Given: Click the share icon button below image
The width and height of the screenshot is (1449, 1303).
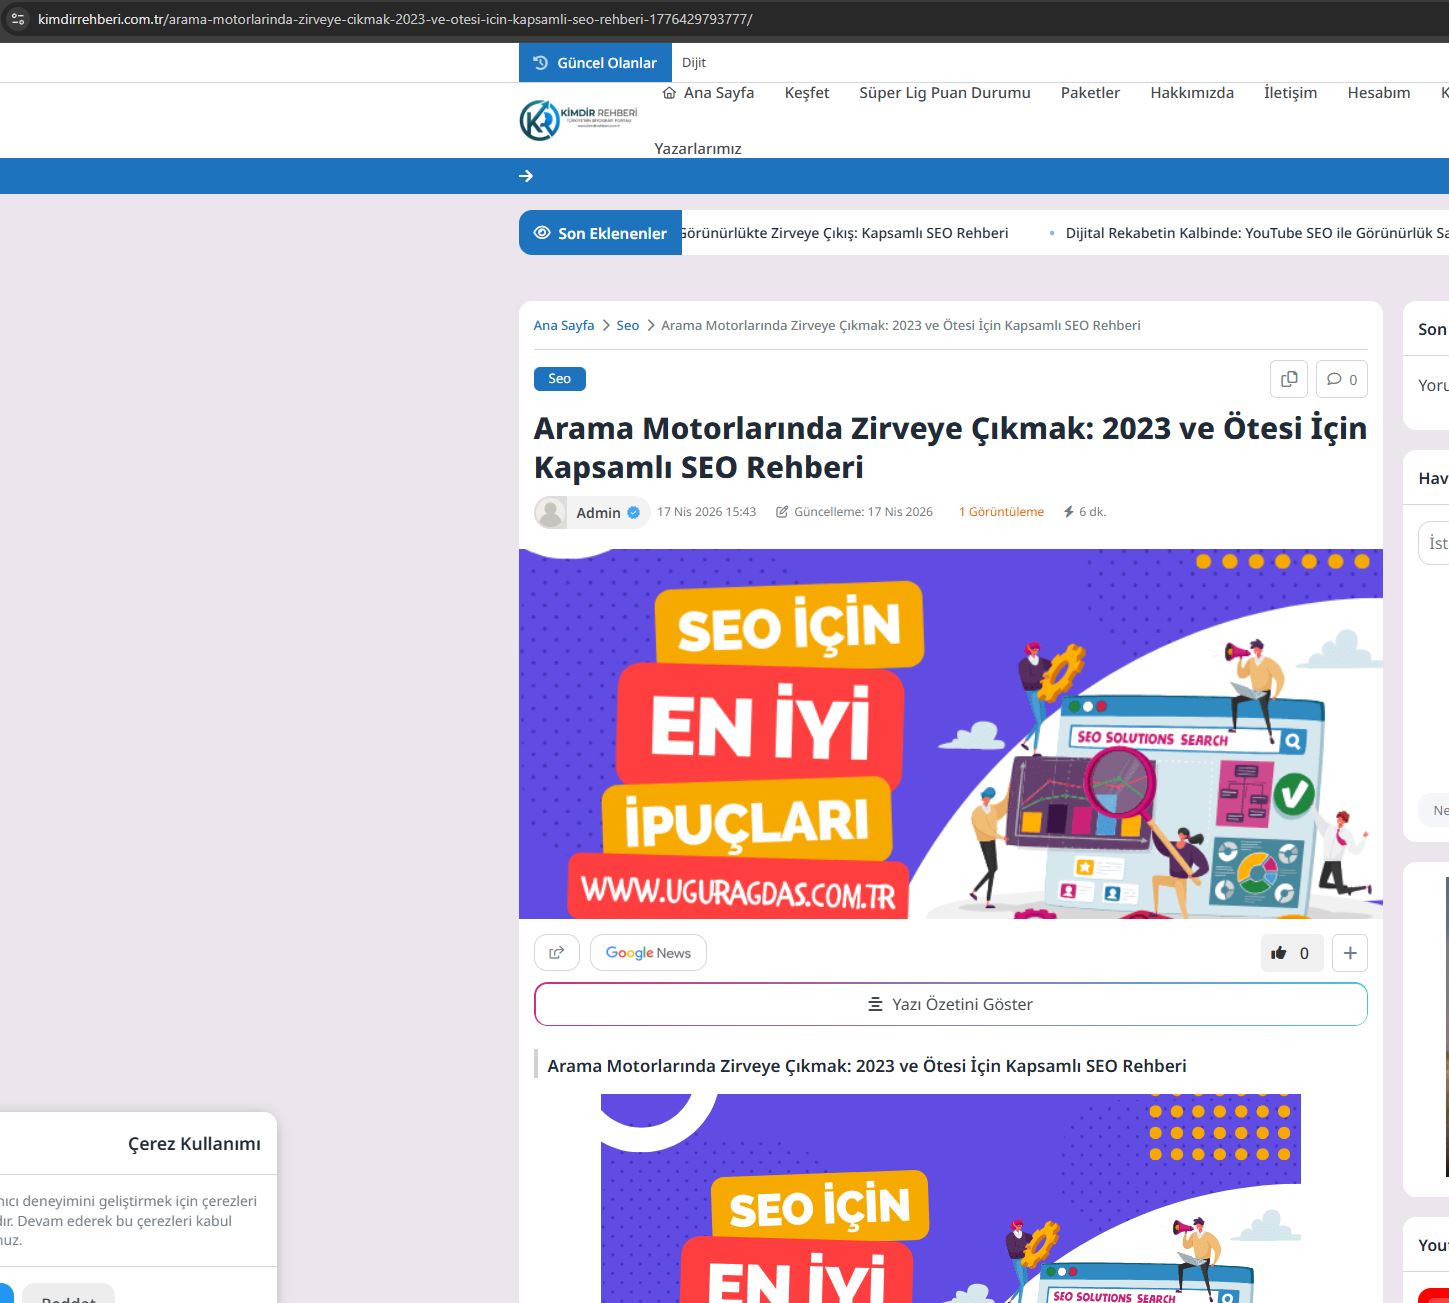Looking at the screenshot, I should click(x=557, y=953).
